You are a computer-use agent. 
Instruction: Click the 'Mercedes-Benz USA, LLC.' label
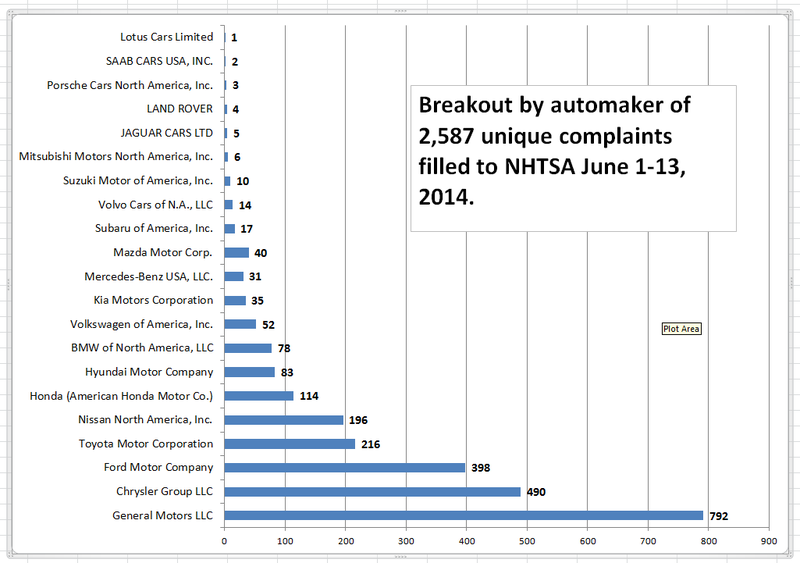[x=148, y=276]
